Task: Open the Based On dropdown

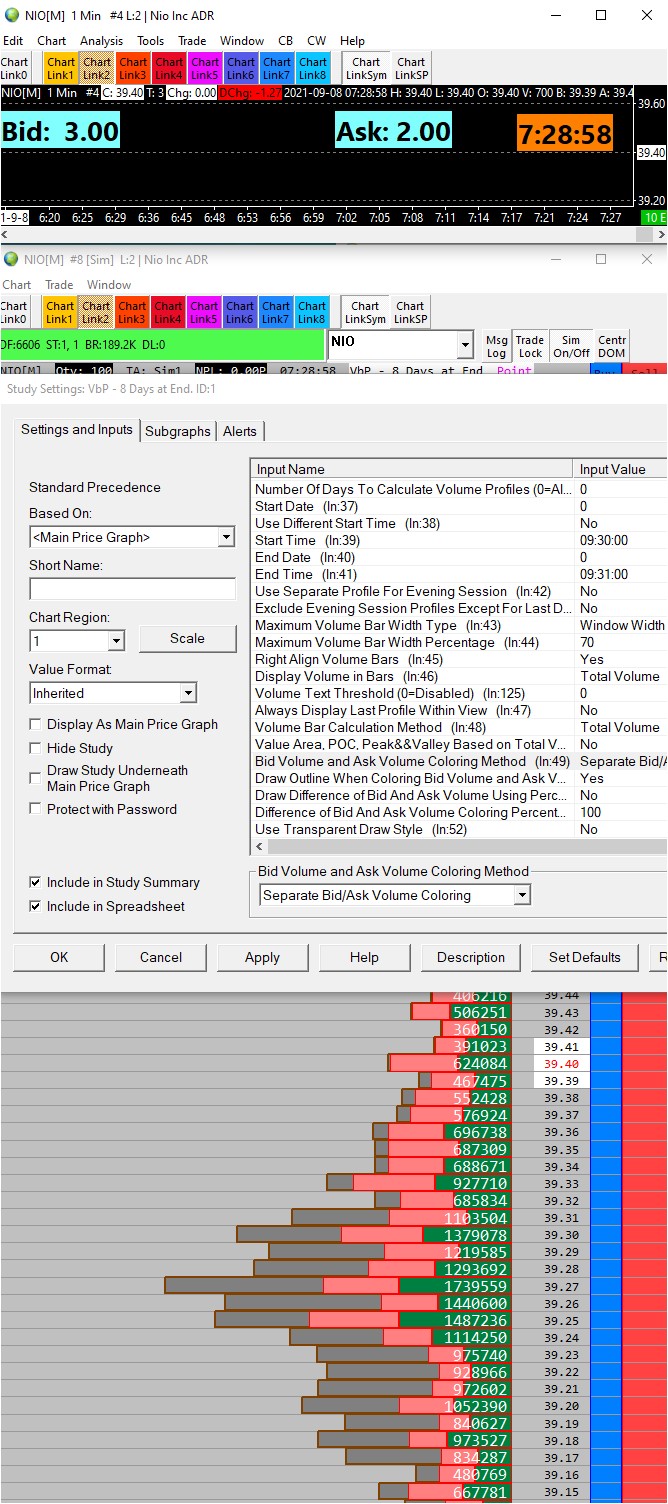Action: [x=226, y=538]
